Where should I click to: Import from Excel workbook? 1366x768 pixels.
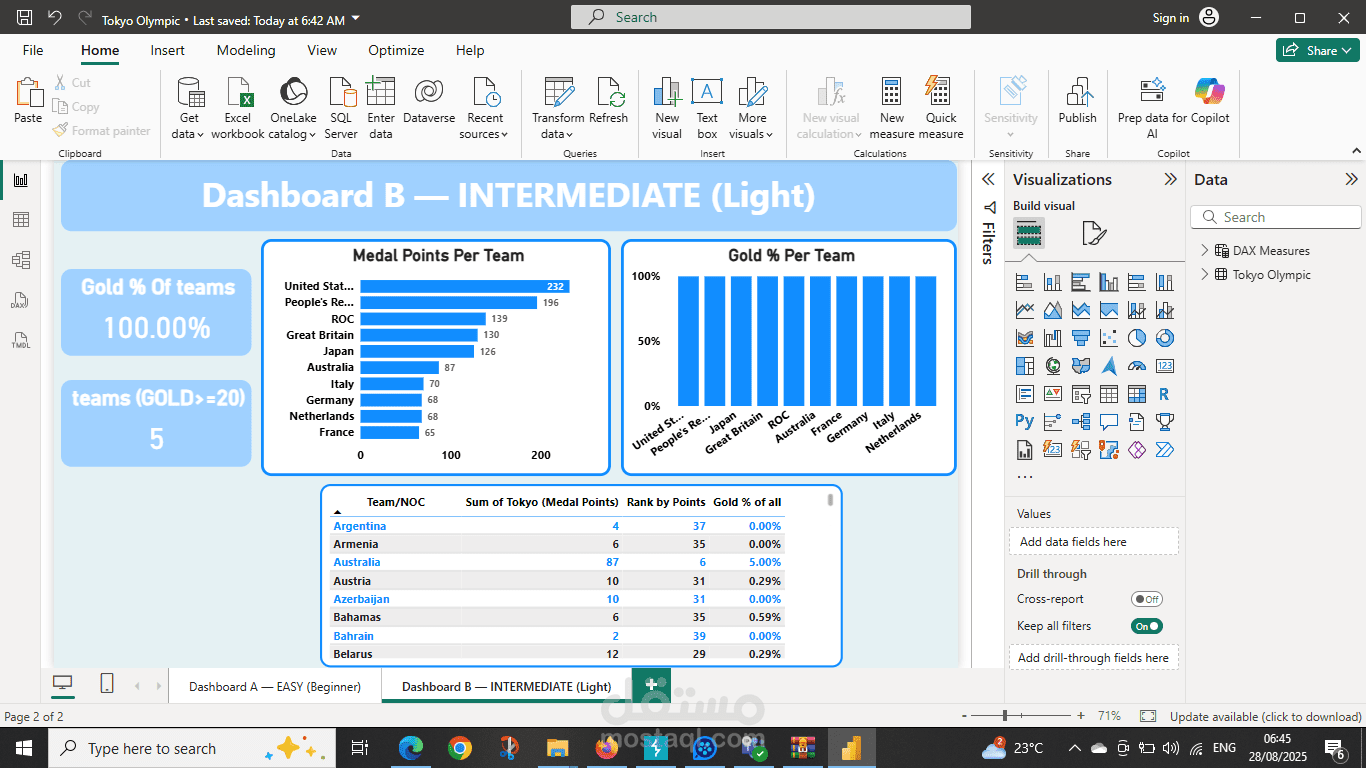(x=238, y=108)
